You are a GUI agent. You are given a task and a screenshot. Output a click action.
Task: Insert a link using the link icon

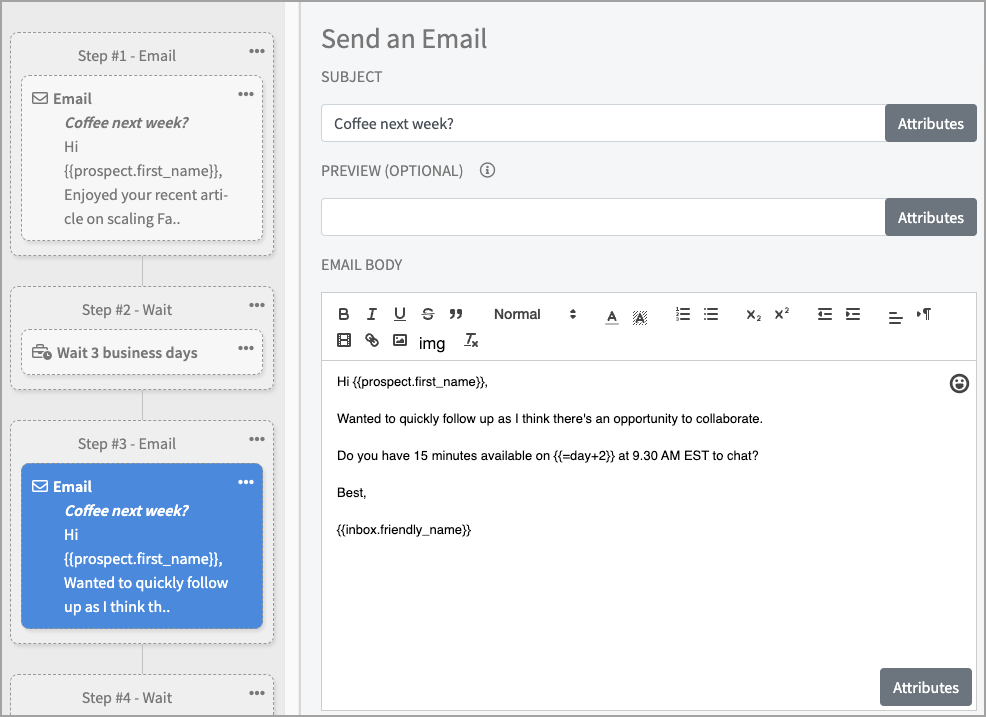point(372,341)
